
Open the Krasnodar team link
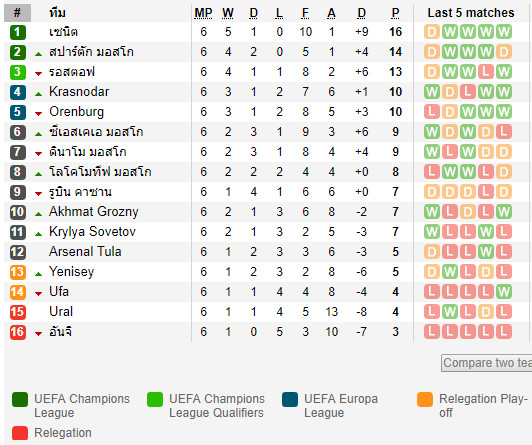coord(79,92)
